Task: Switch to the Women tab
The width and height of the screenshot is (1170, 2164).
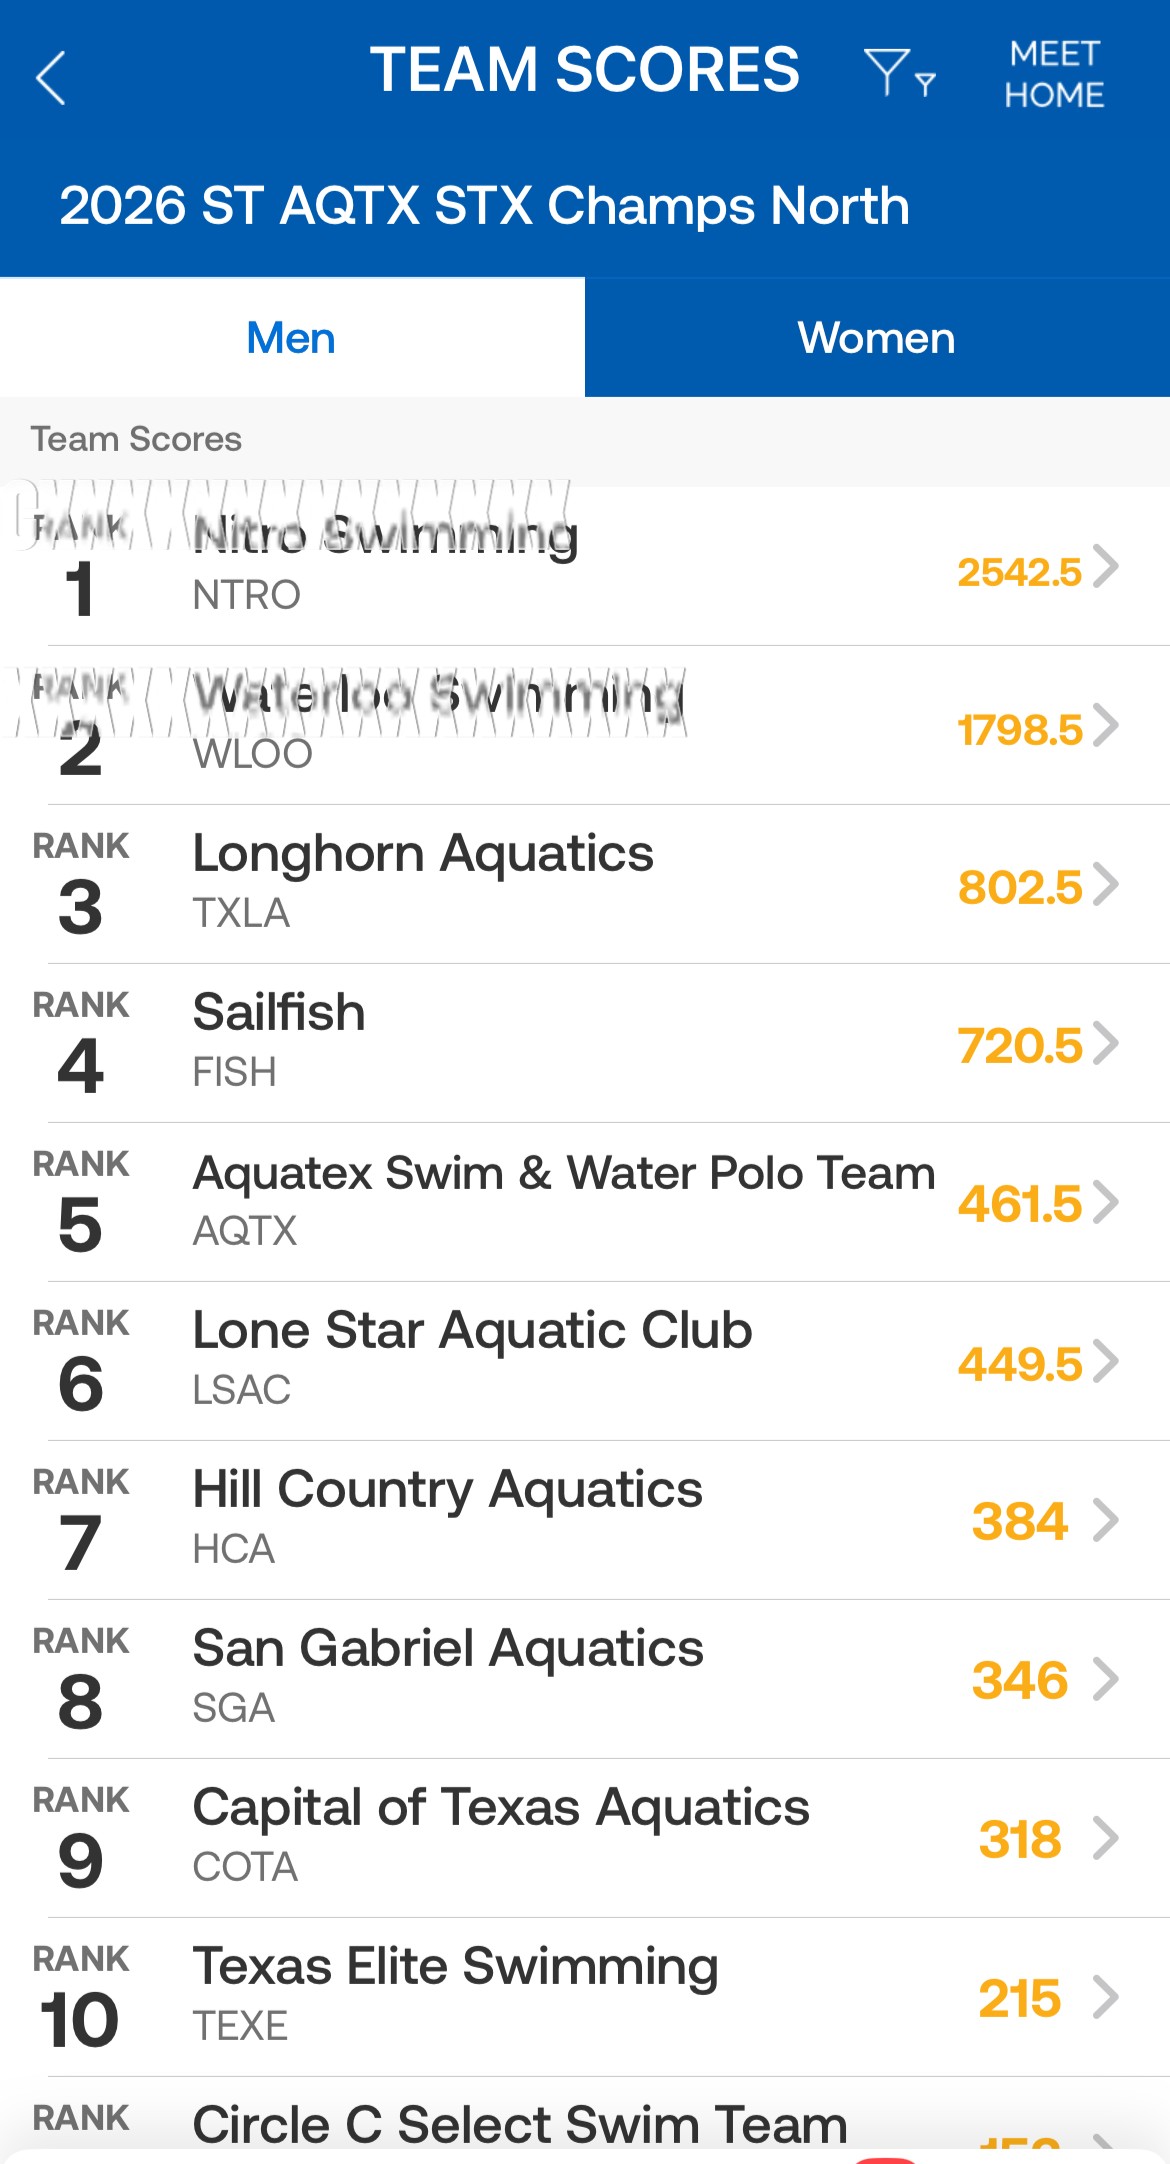Action: point(876,338)
